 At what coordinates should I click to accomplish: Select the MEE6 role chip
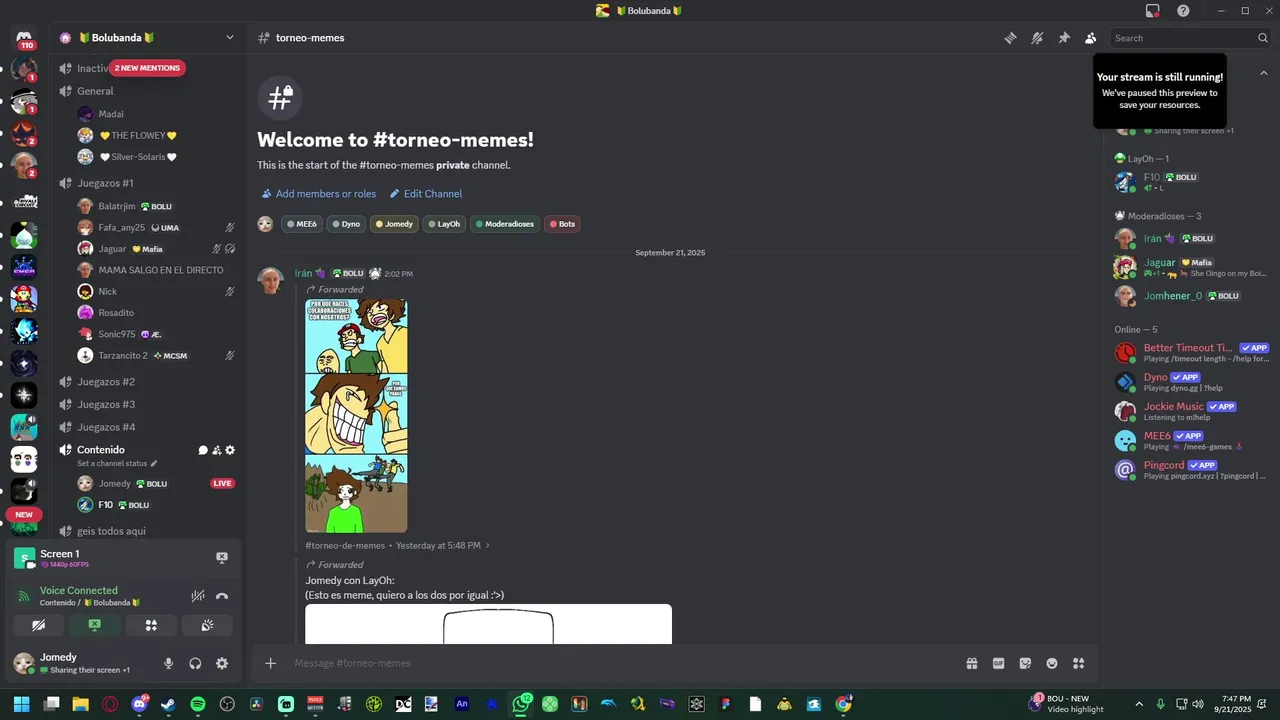[302, 224]
